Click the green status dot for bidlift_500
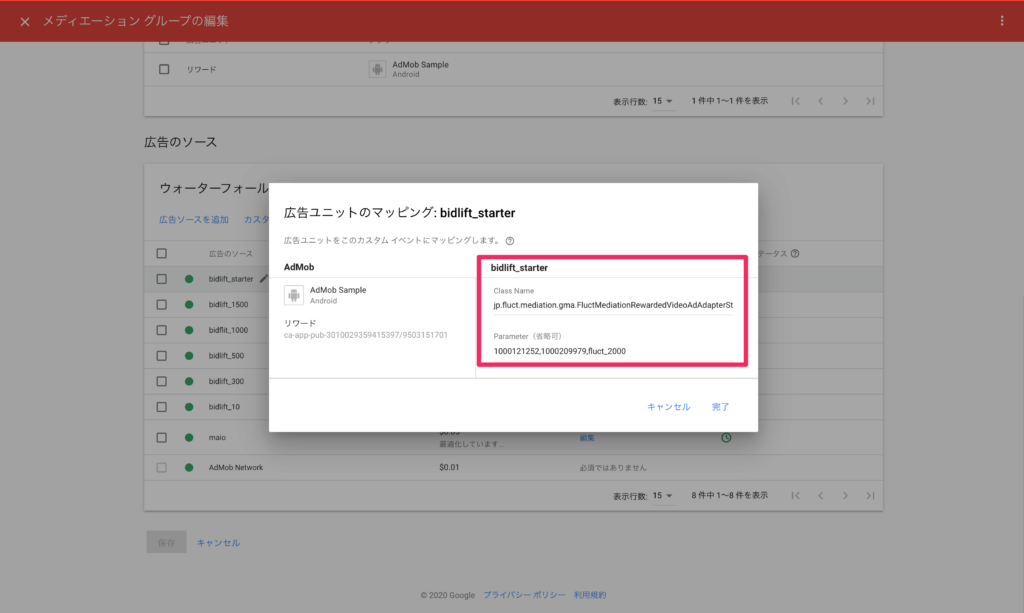 click(x=189, y=356)
